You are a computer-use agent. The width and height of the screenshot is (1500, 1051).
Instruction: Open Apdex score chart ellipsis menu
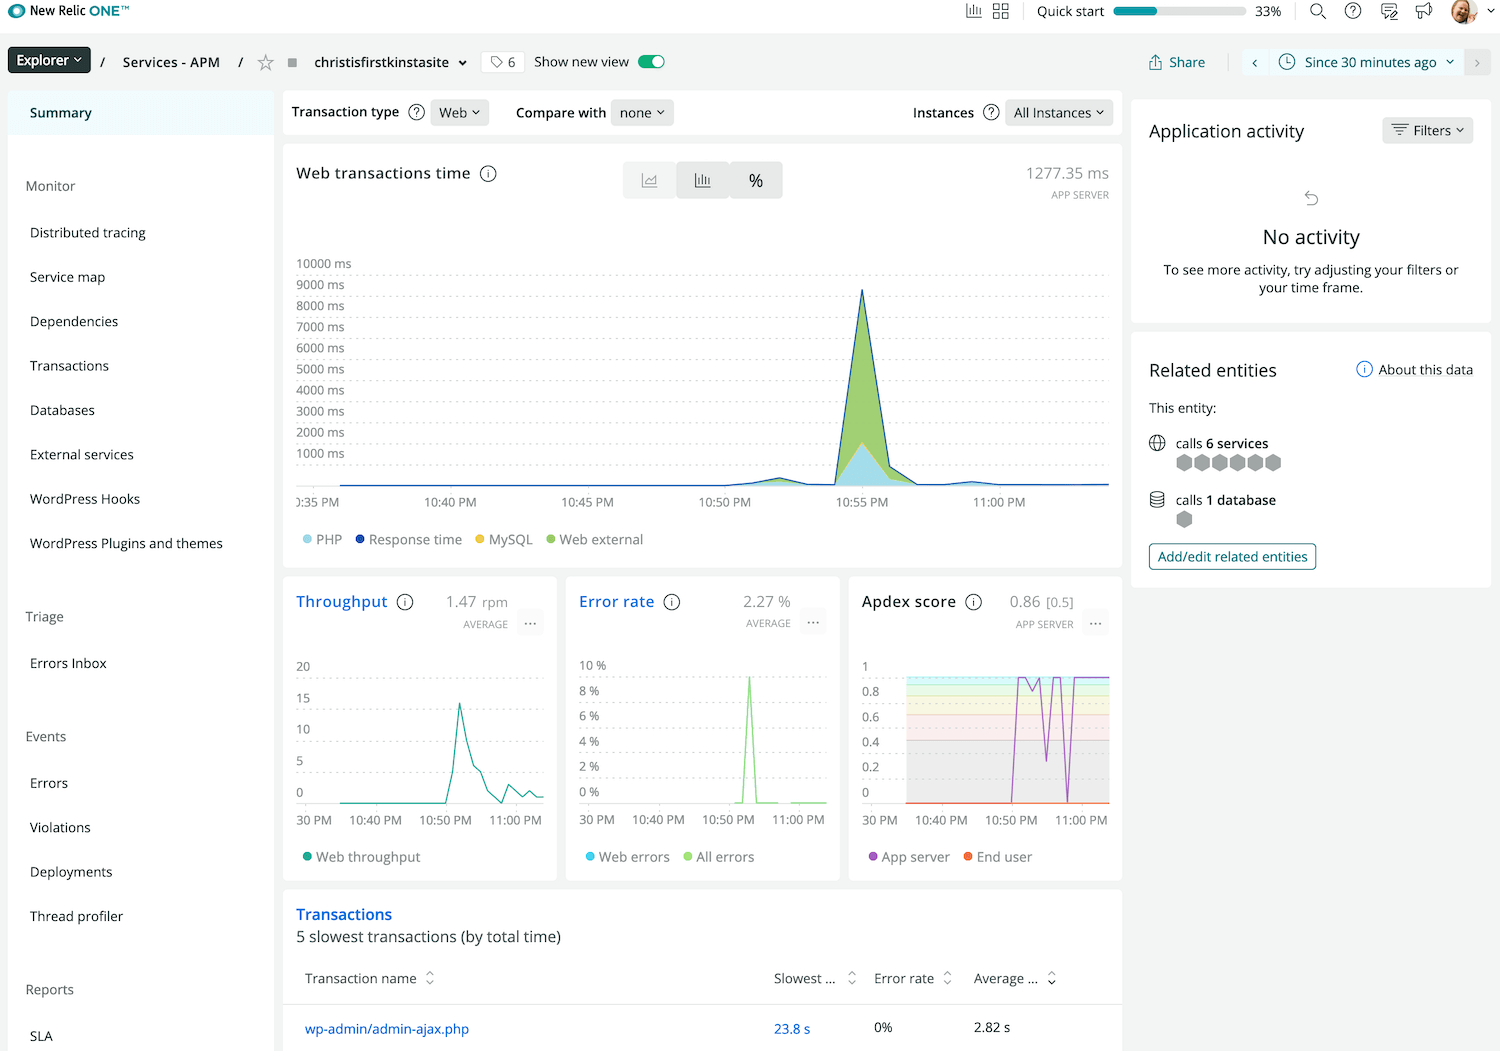coord(1096,624)
